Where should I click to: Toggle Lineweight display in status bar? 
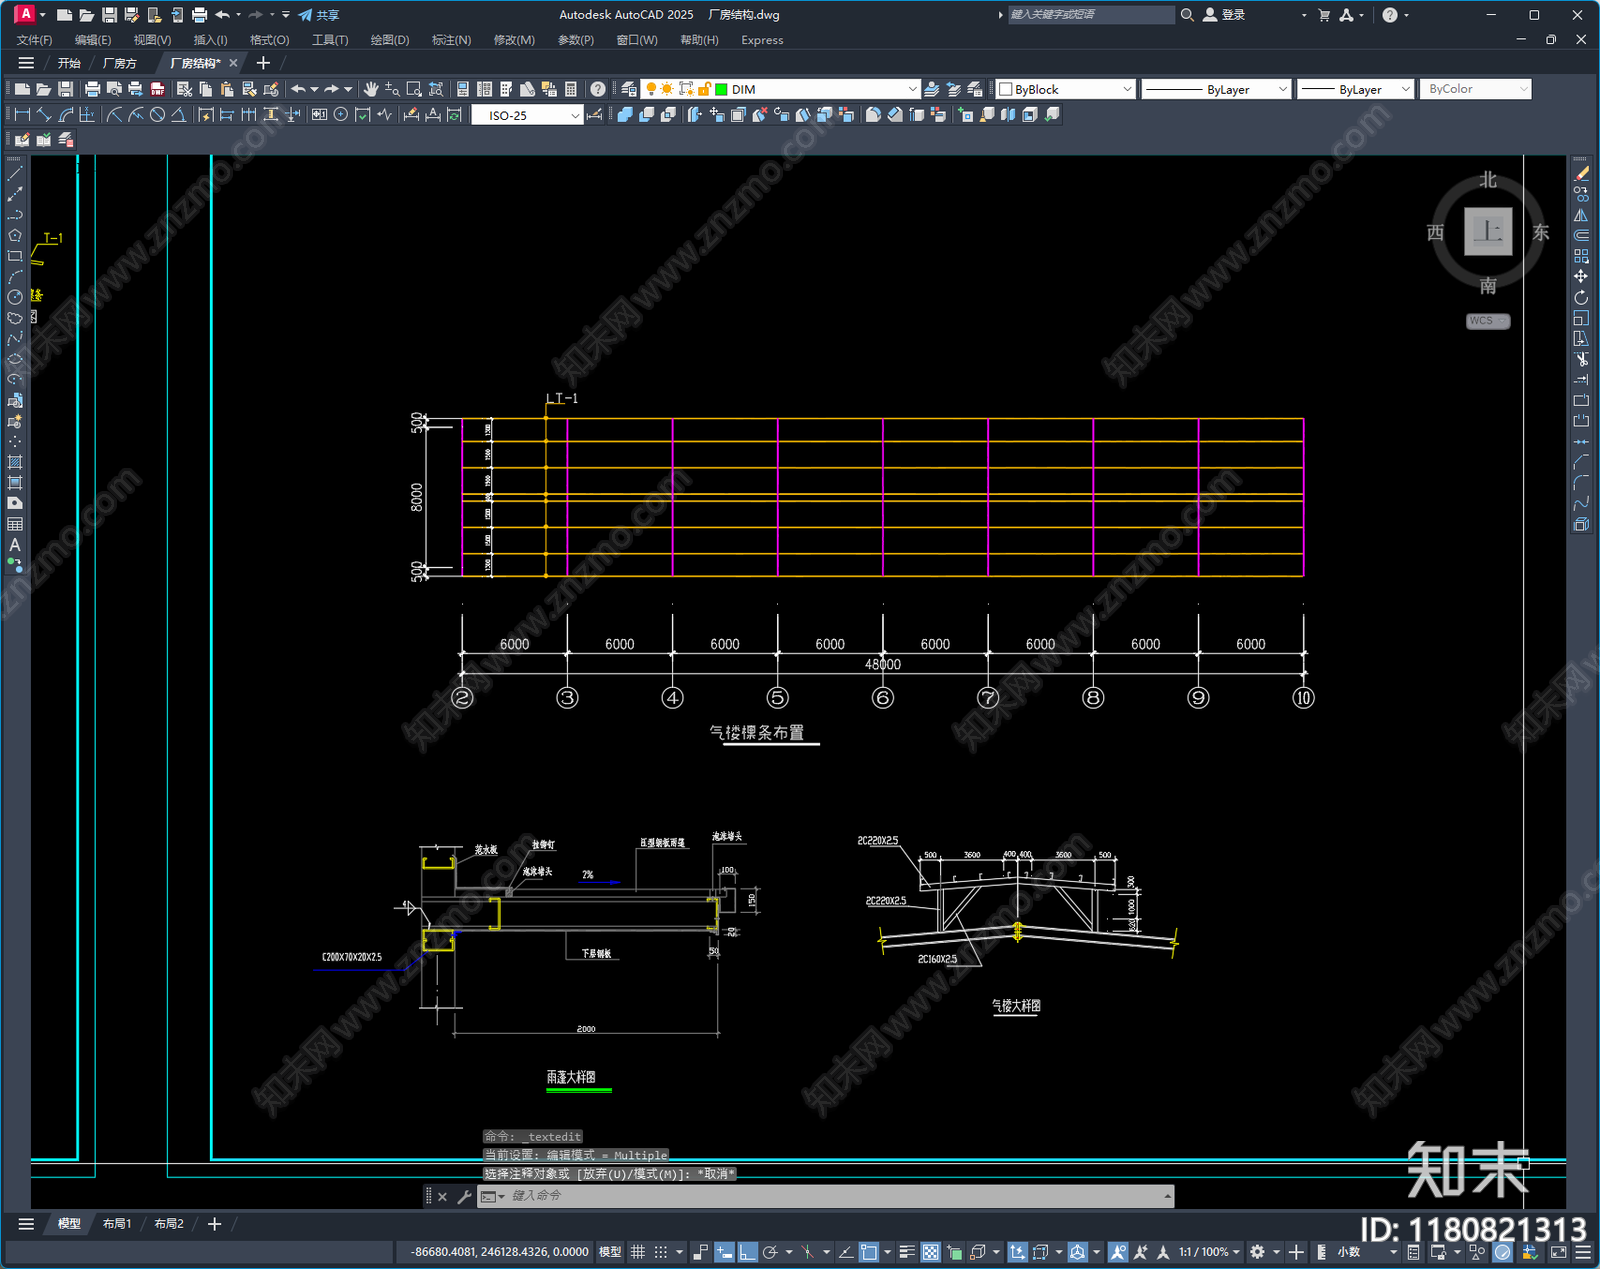(908, 1252)
